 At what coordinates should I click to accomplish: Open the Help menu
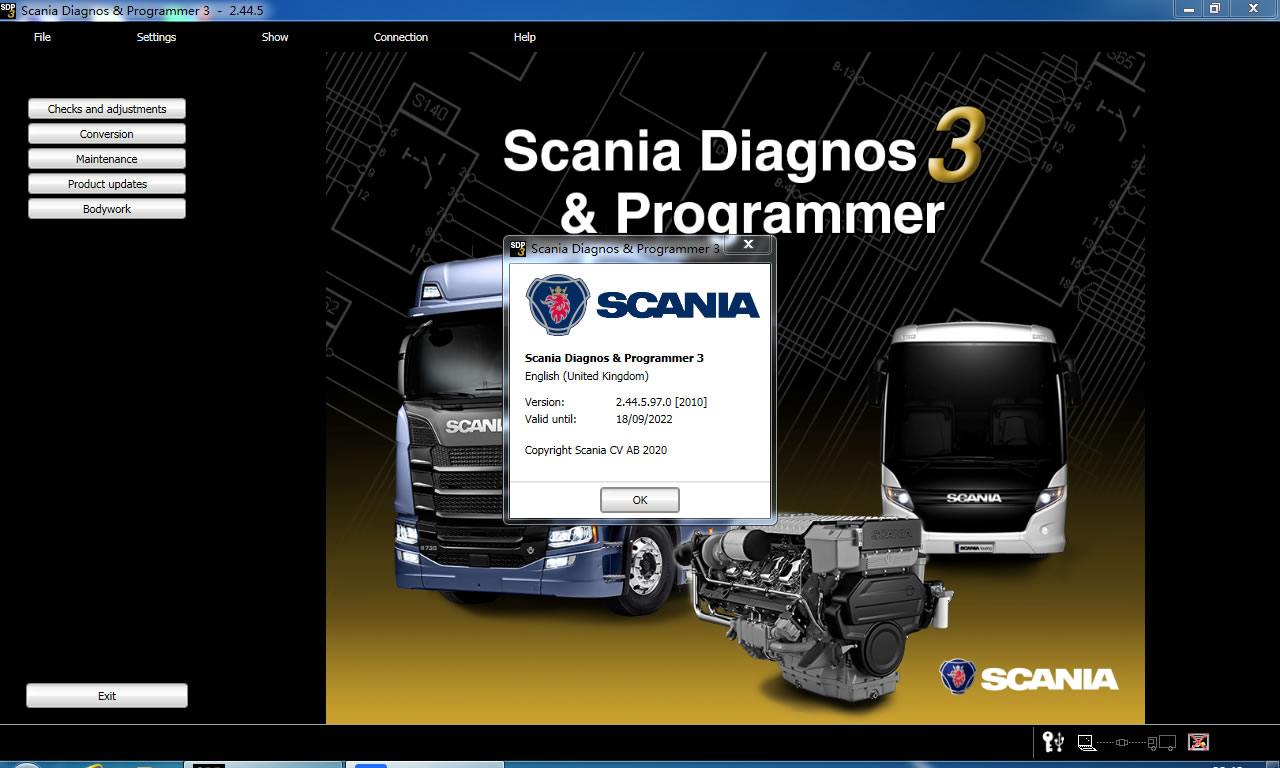(524, 37)
